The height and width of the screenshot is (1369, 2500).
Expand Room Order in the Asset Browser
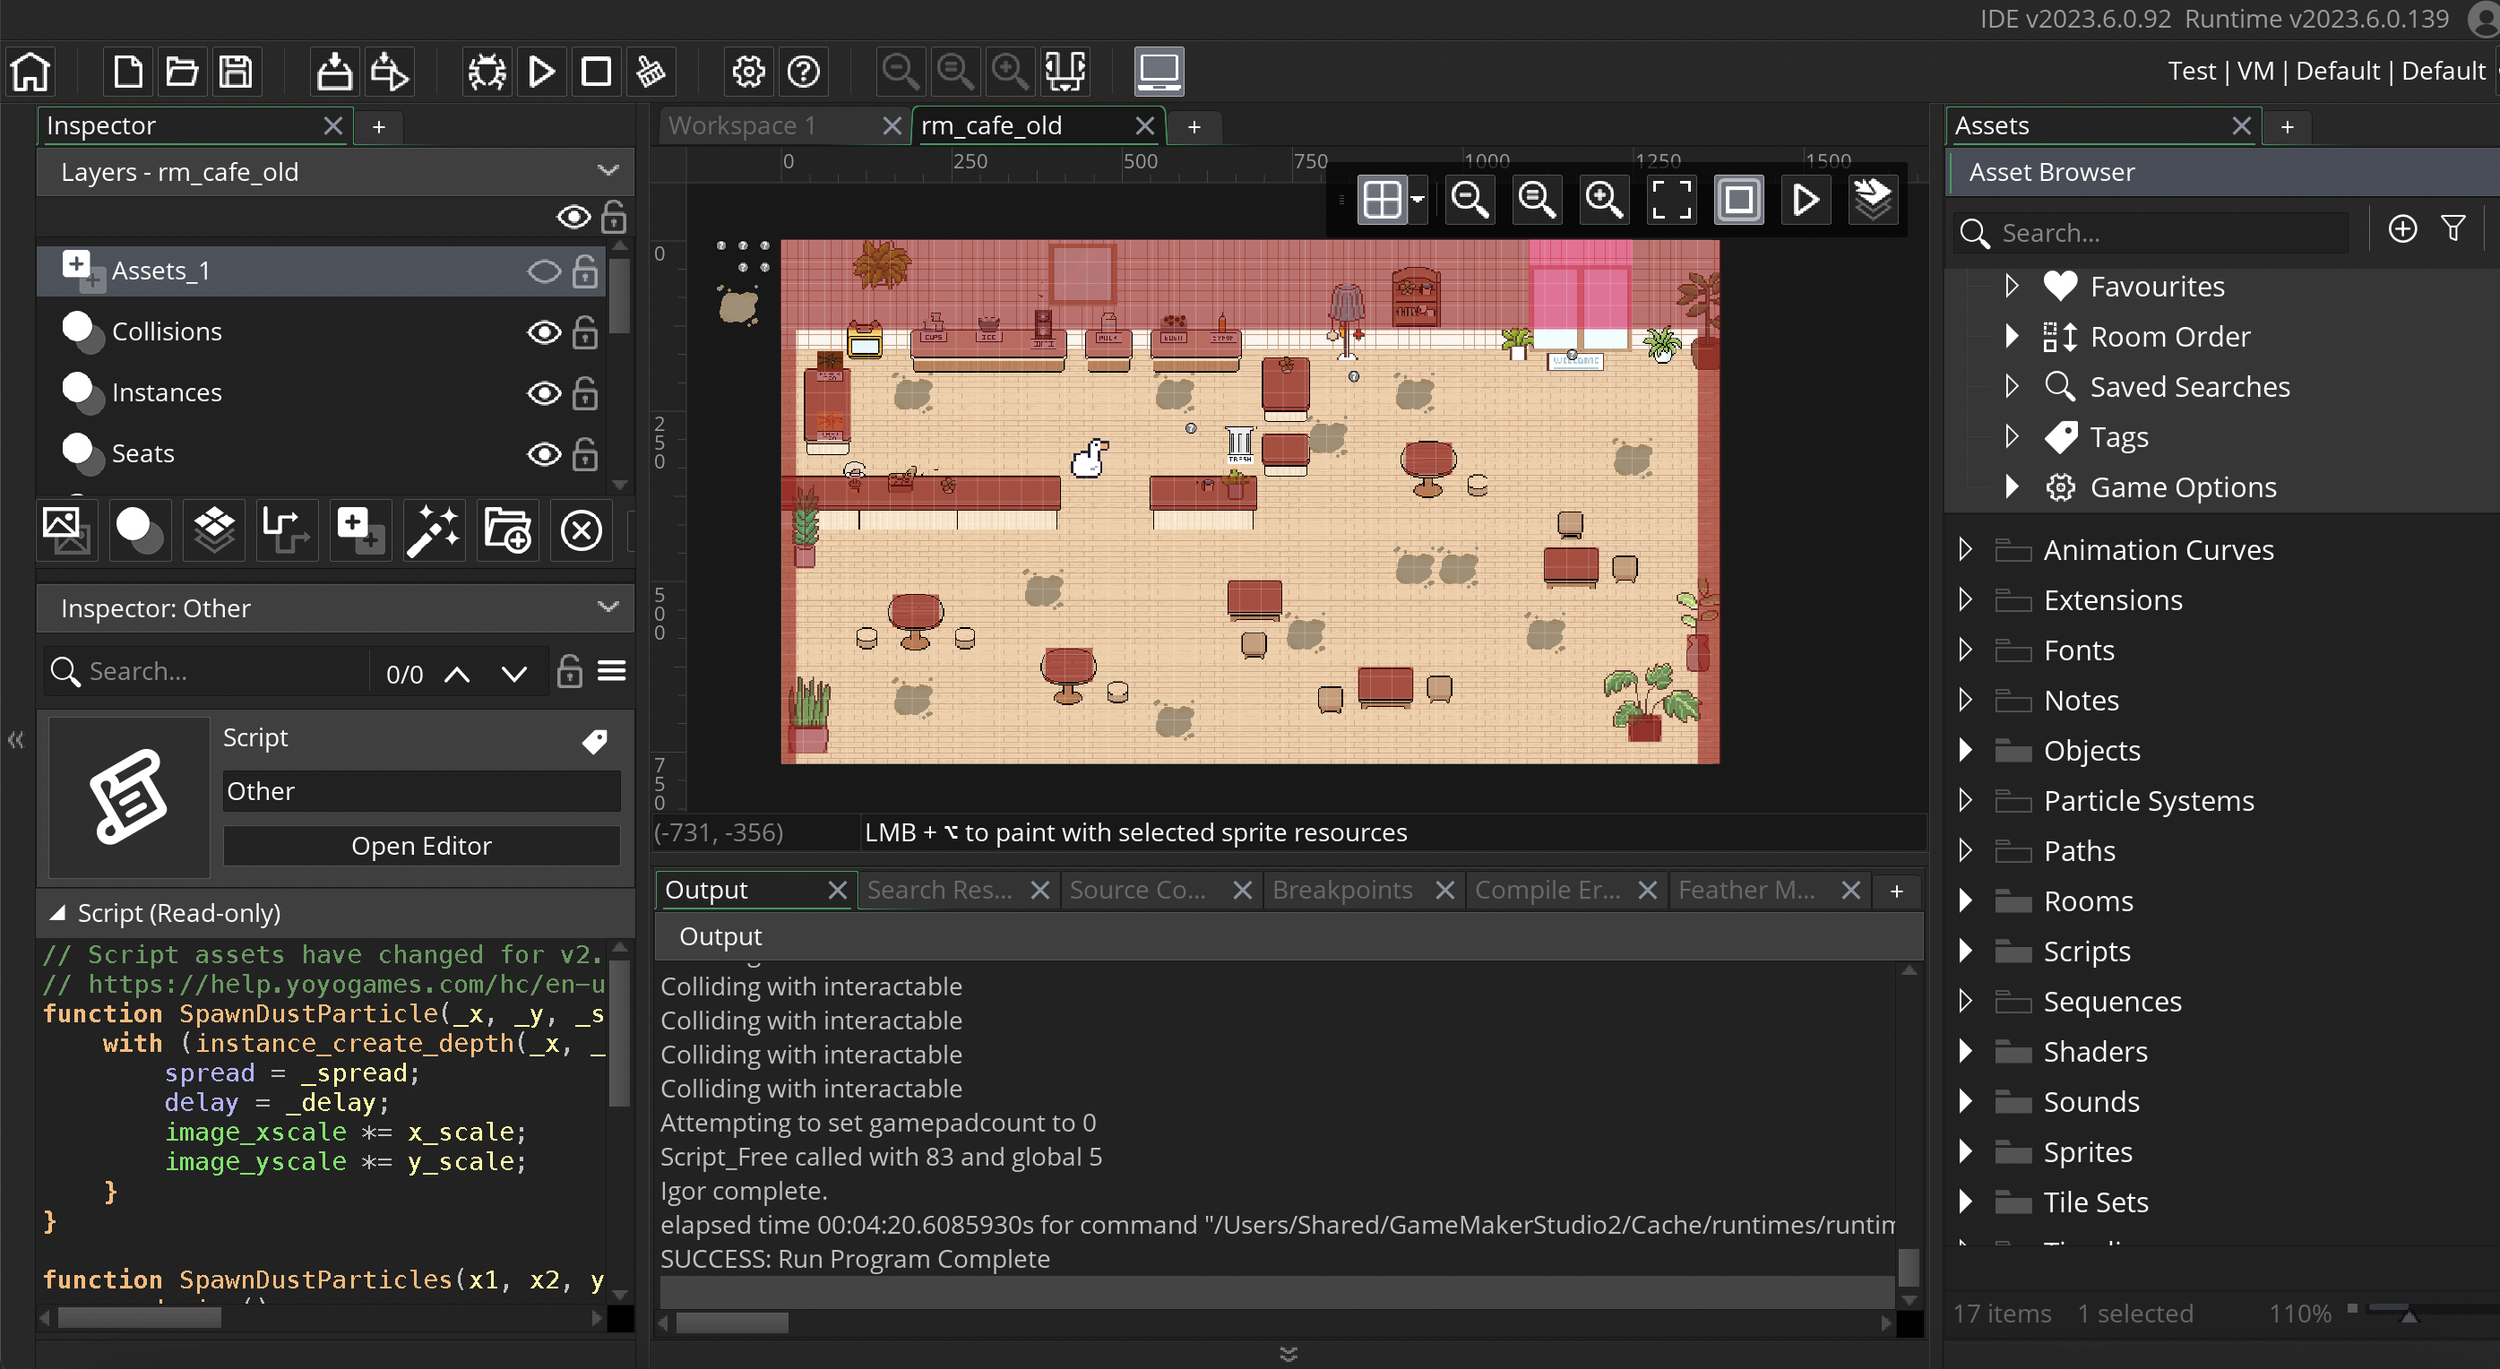pyautogui.click(x=2012, y=336)
